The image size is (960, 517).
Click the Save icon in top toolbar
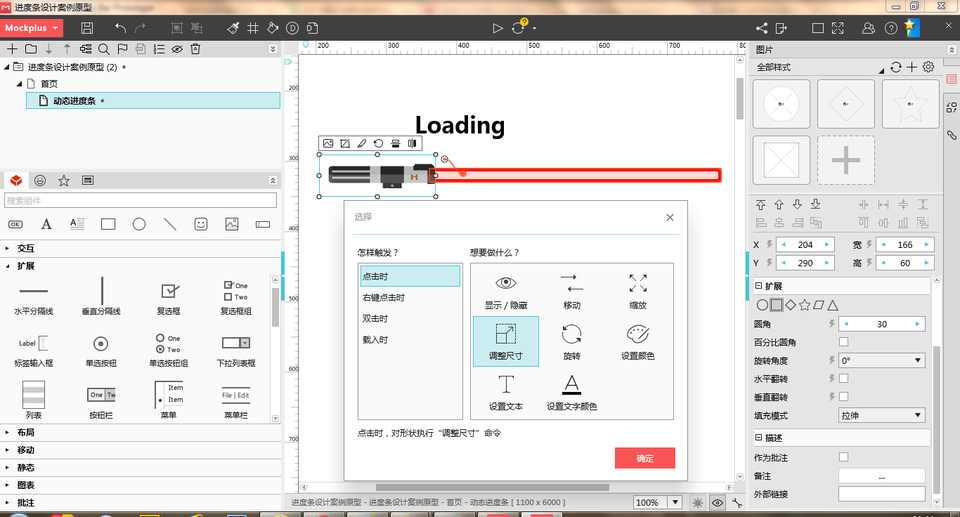click(x=87, y=28)
